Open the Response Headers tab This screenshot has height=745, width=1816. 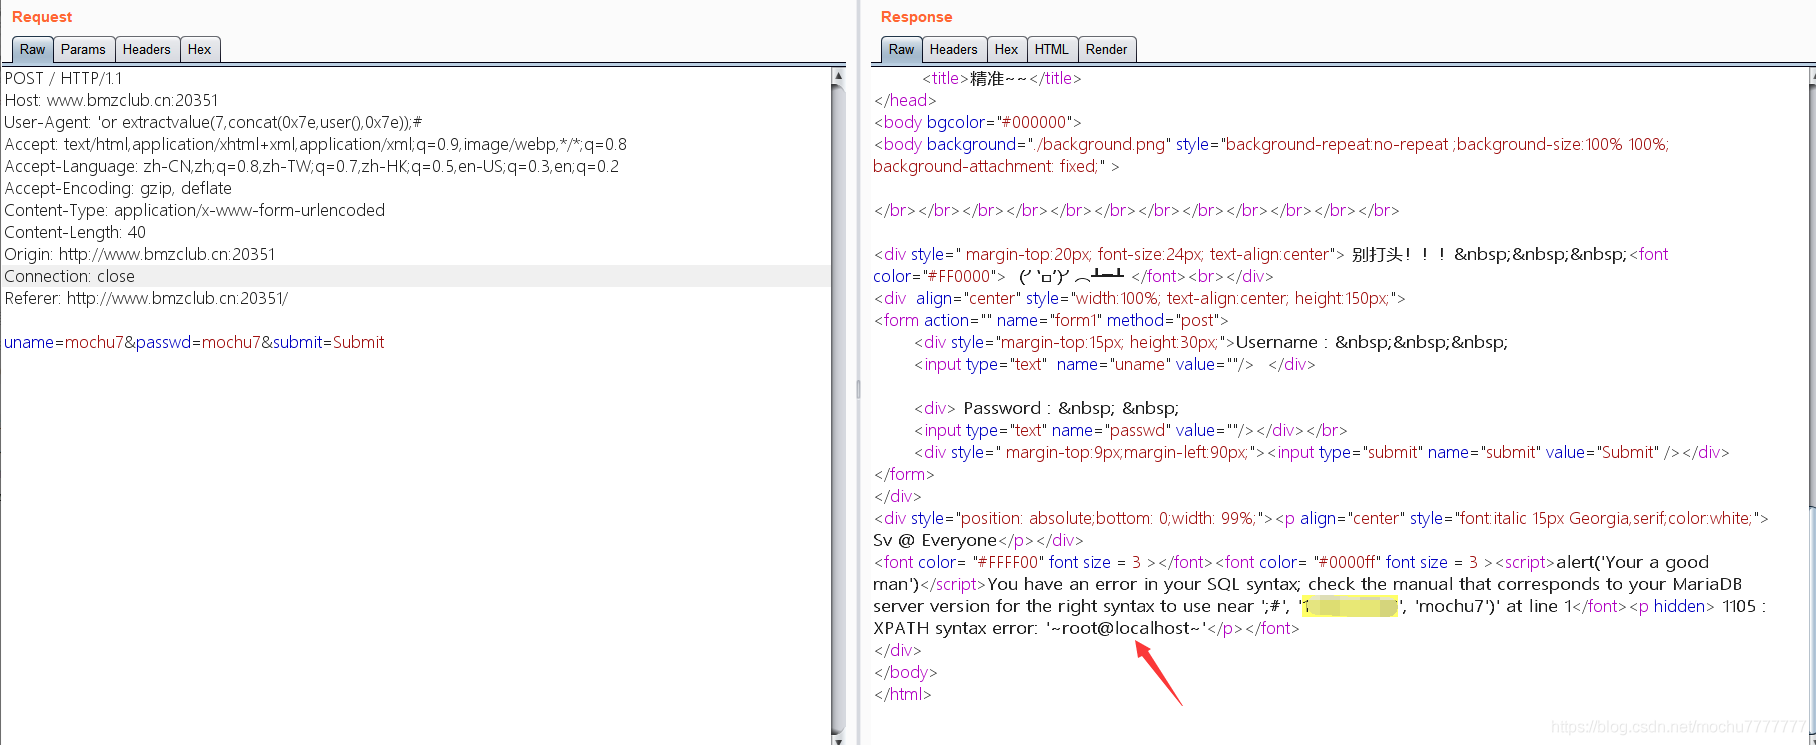tap(954, 49)
